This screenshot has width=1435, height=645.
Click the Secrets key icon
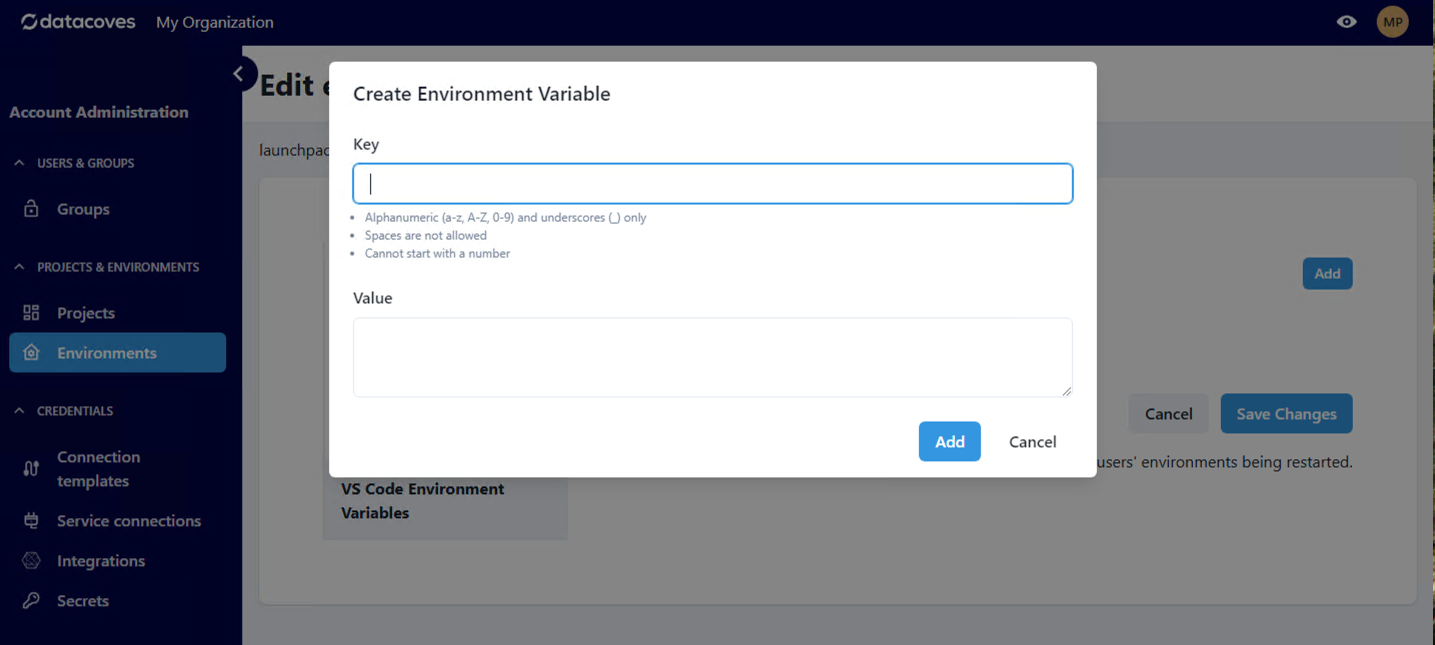click(x=31, y=601)
